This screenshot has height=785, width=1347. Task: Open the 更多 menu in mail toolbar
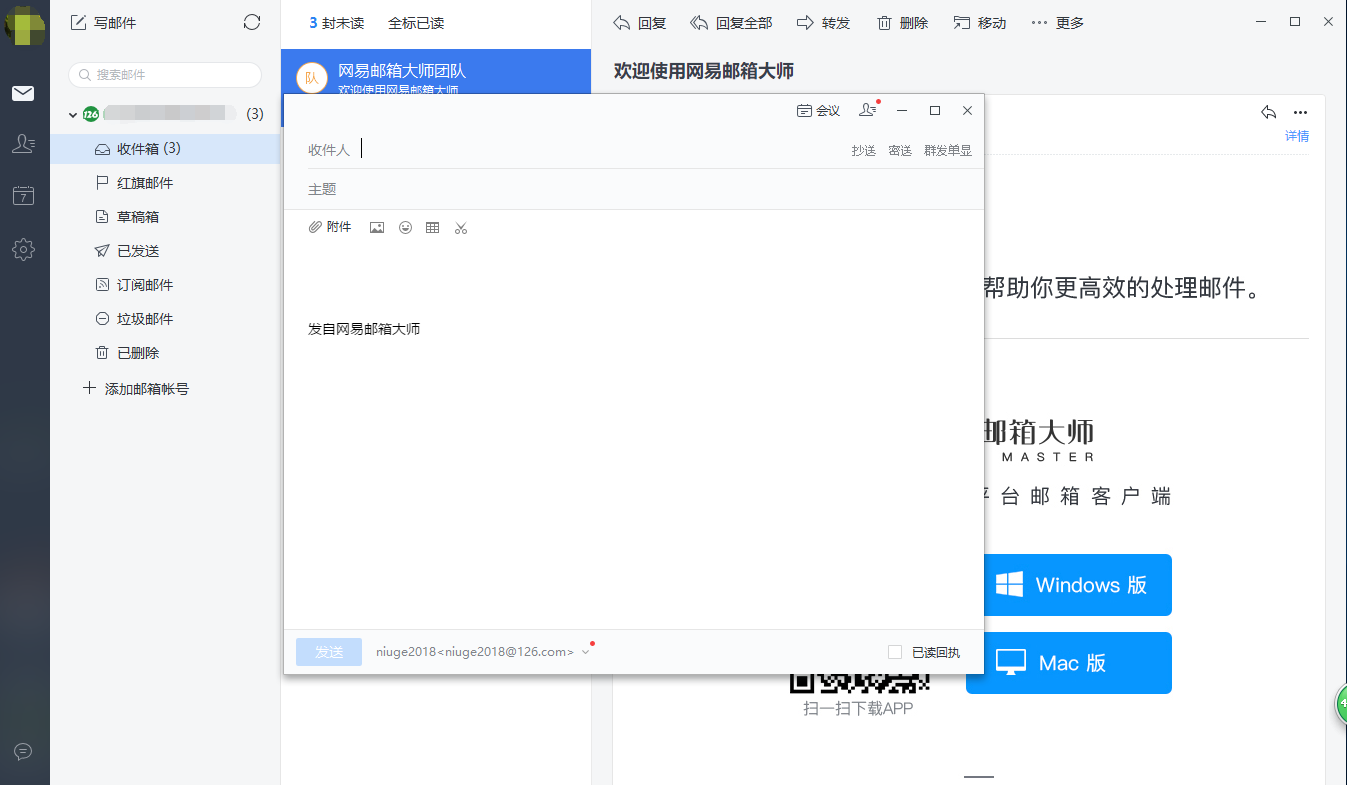(x=1057, y=23)
